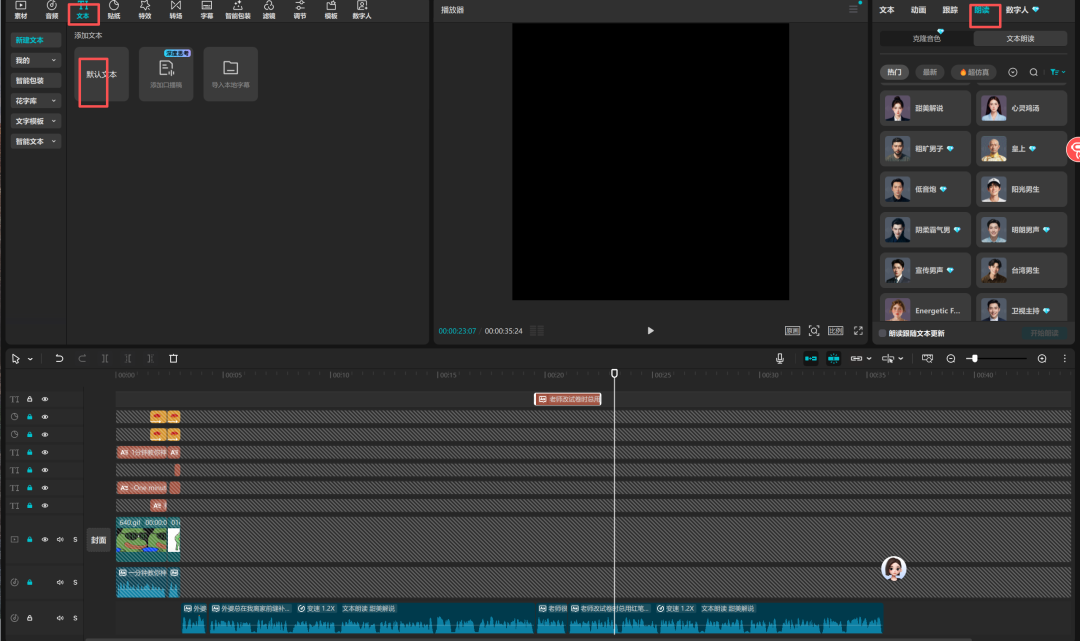
Task: Expand the 文字模板 category in sidebar
Action: coord(36,121)
